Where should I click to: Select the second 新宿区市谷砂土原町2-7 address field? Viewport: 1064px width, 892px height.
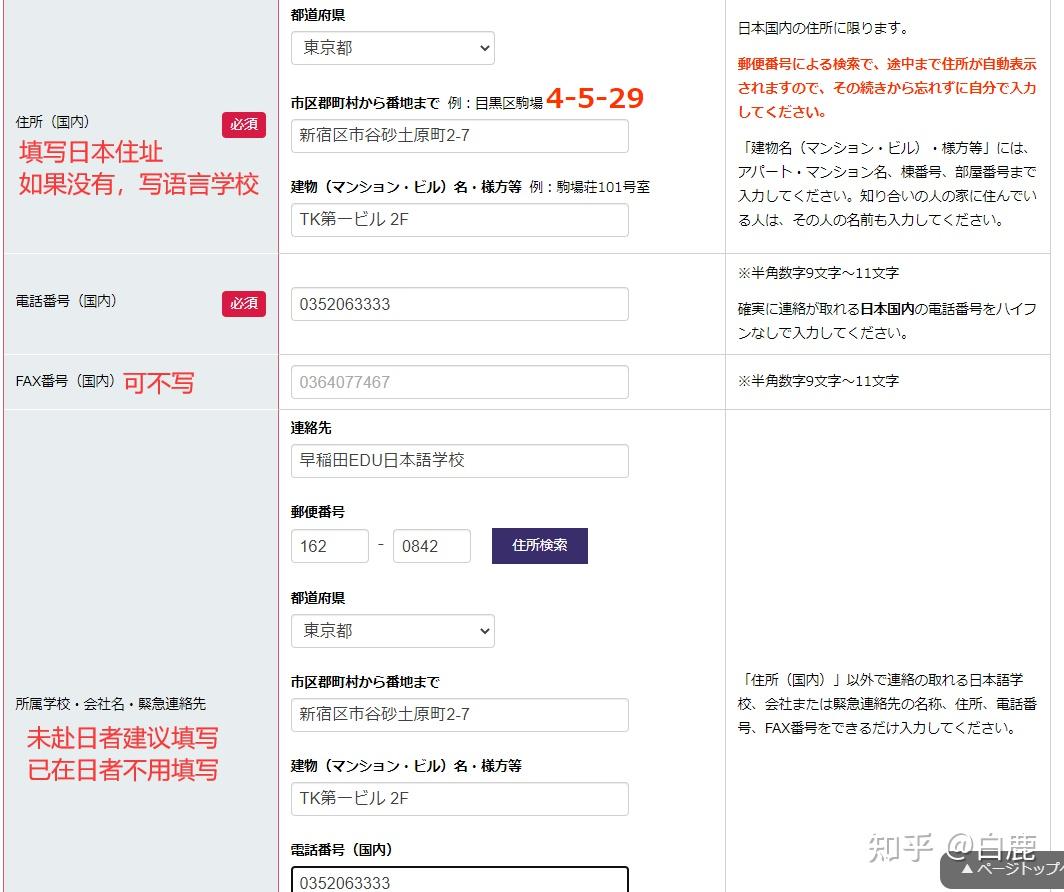coord(458,714)
